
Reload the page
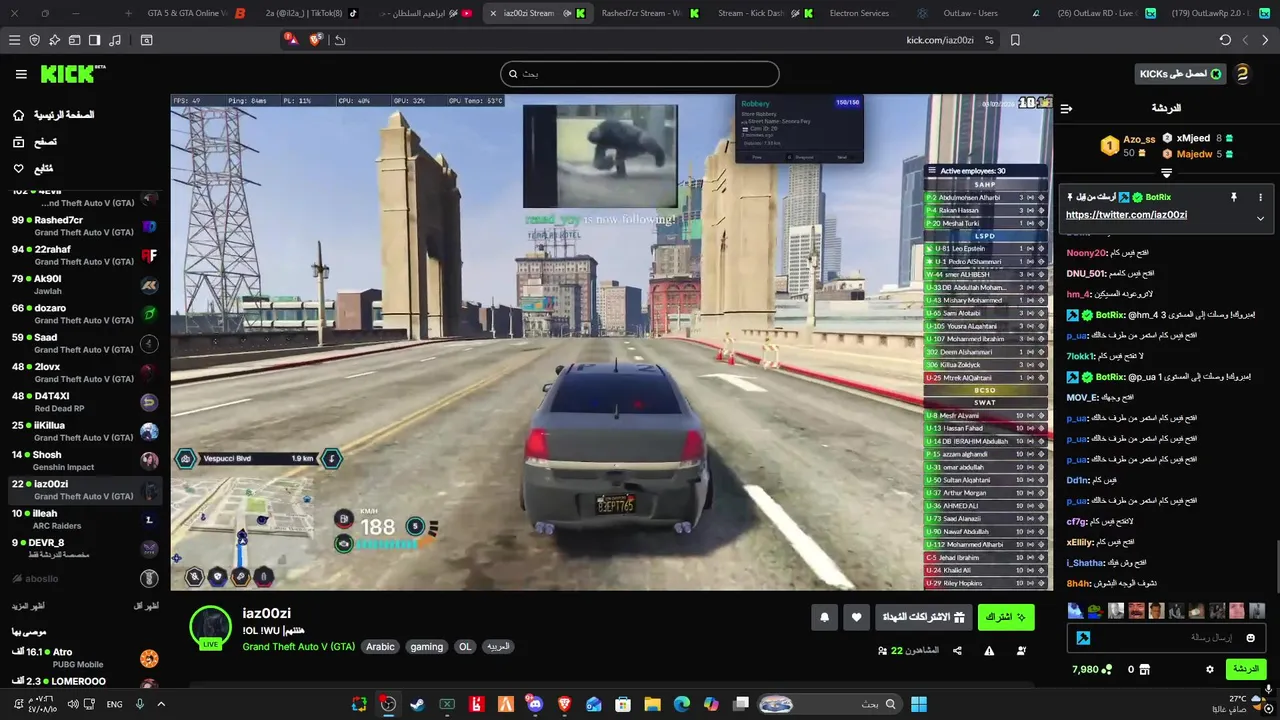tap(1225, 40)
